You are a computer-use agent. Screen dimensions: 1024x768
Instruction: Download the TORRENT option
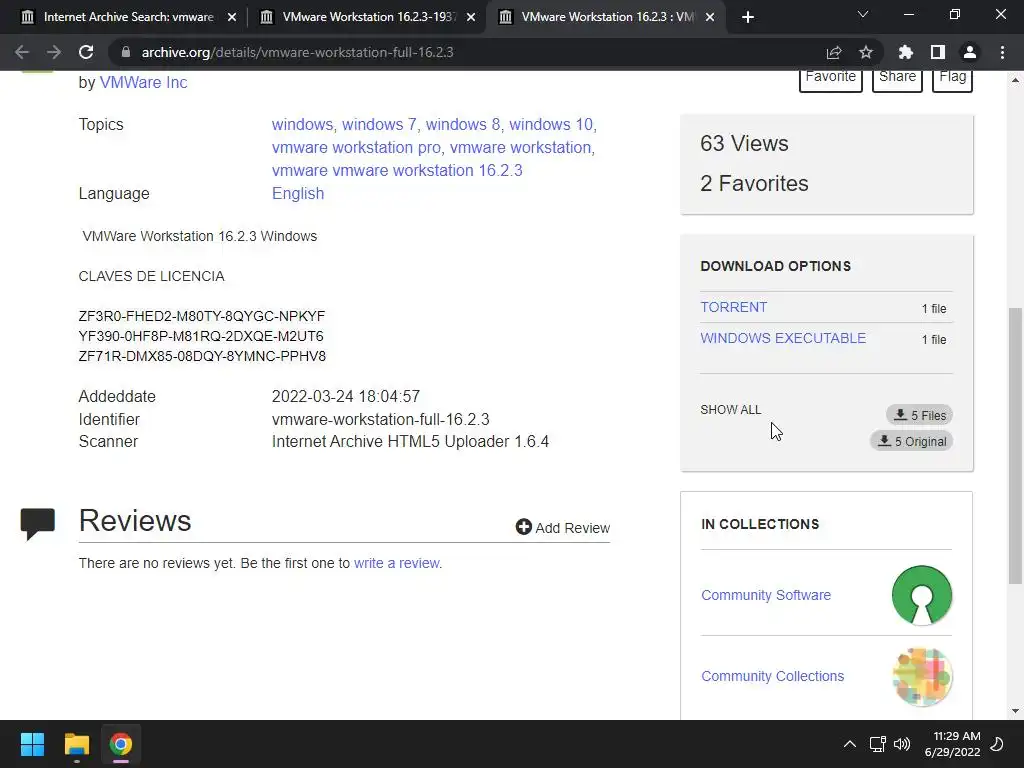click(x=733, y=307)
